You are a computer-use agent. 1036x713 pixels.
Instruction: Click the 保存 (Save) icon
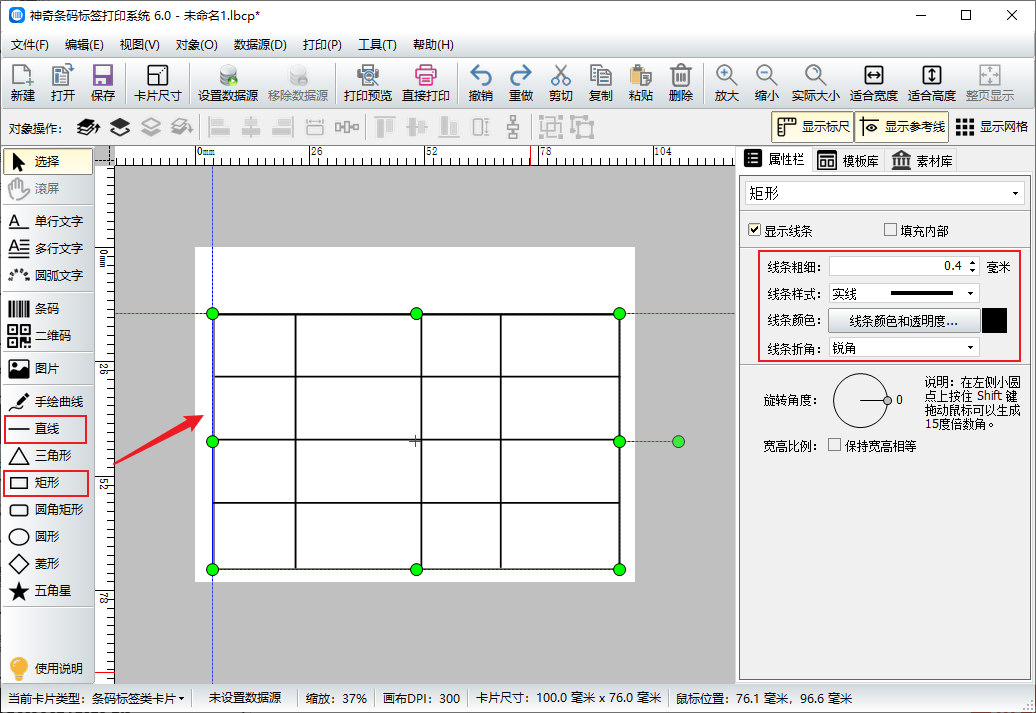(102, 83)
